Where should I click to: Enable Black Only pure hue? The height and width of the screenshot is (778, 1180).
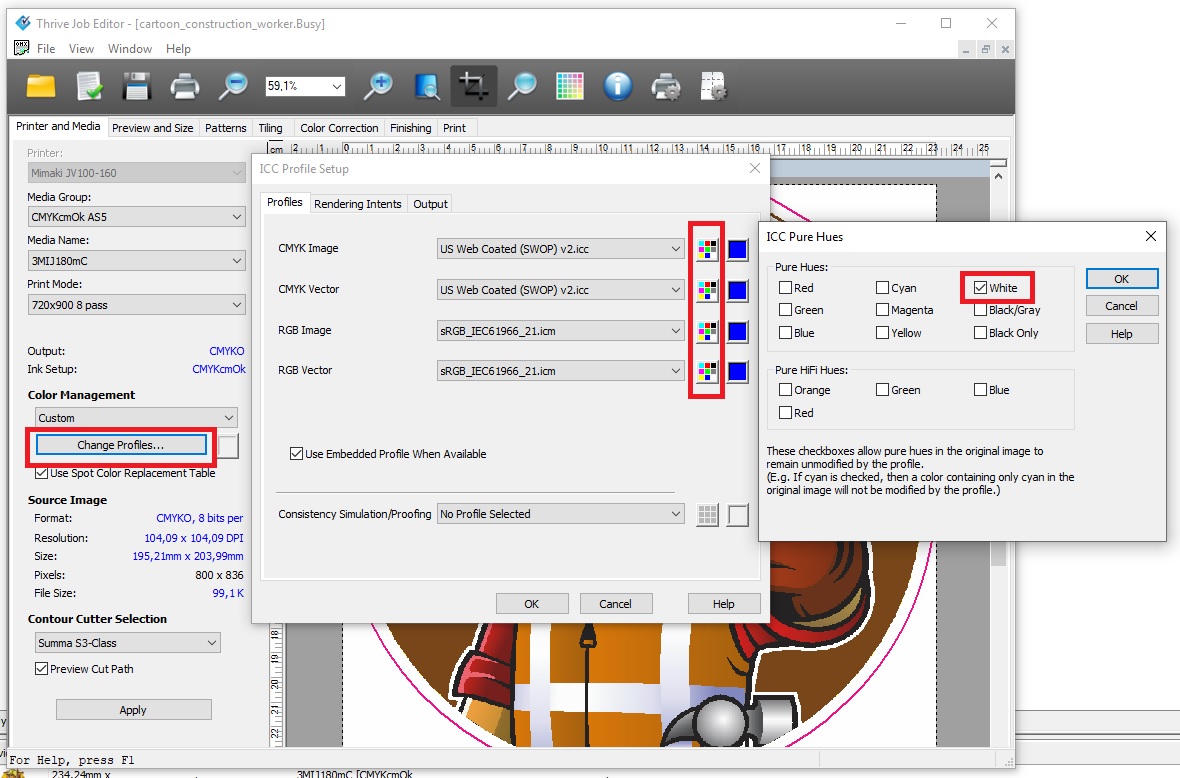pos(980,333)
